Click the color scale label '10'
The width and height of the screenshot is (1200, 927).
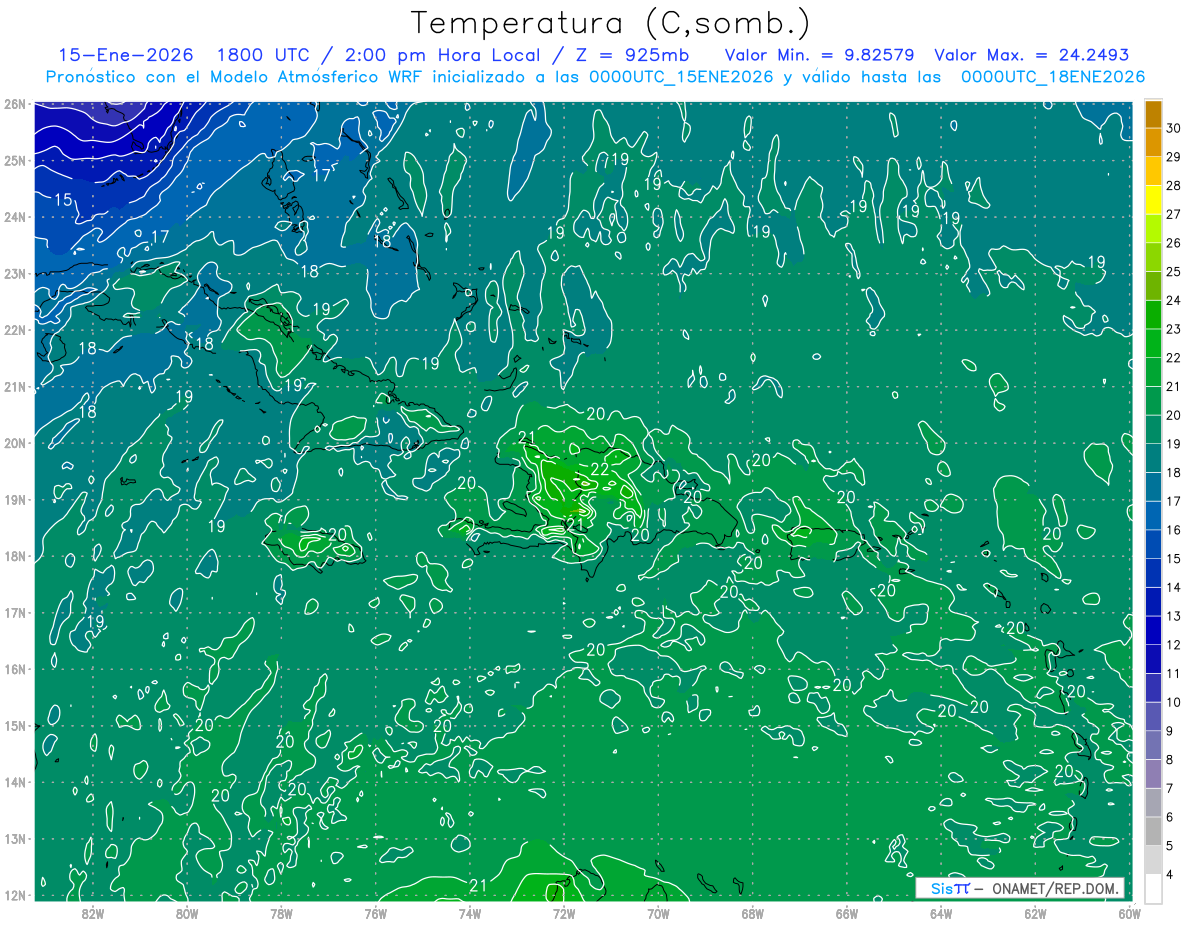pyautogui.click(x=1174, y=702)
